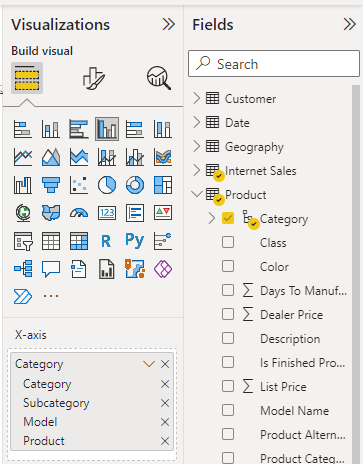The height and width of the screenshot is (464, 363).
Task: Check the Model Name field
Action: [x=228, y=410]
